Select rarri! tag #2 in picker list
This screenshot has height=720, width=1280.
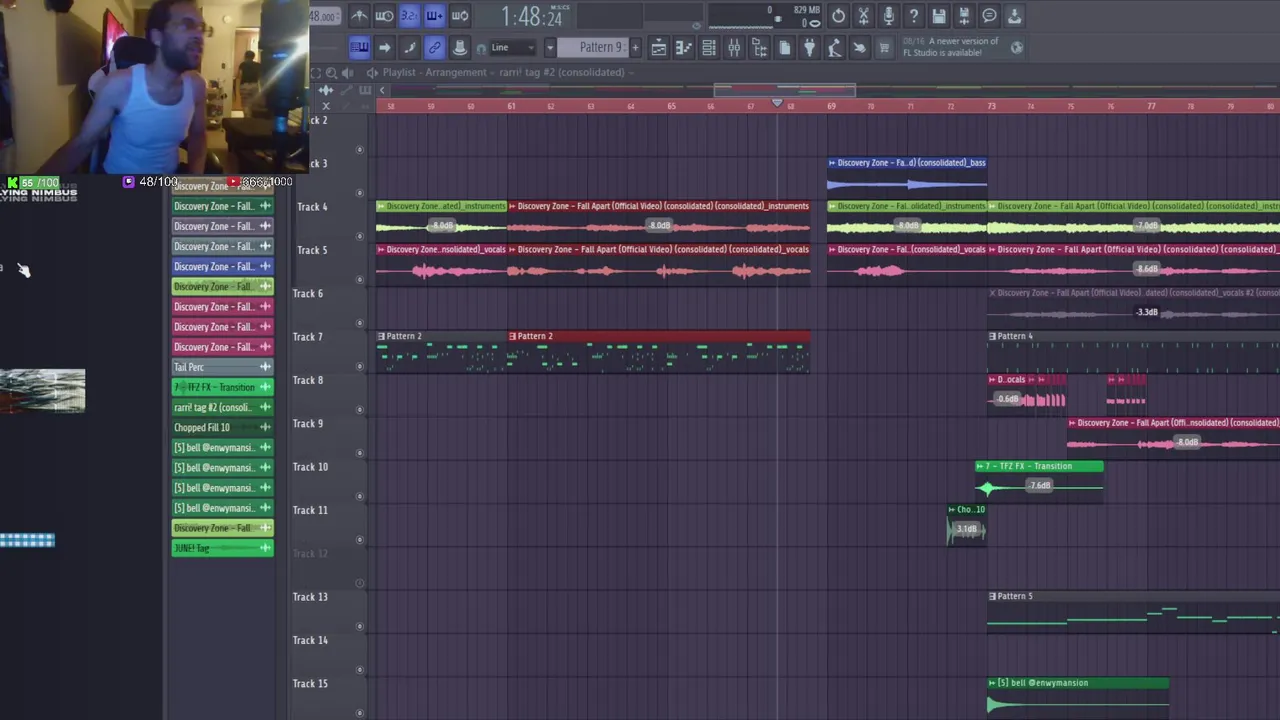pyautogui.click(x=222, y=407)
